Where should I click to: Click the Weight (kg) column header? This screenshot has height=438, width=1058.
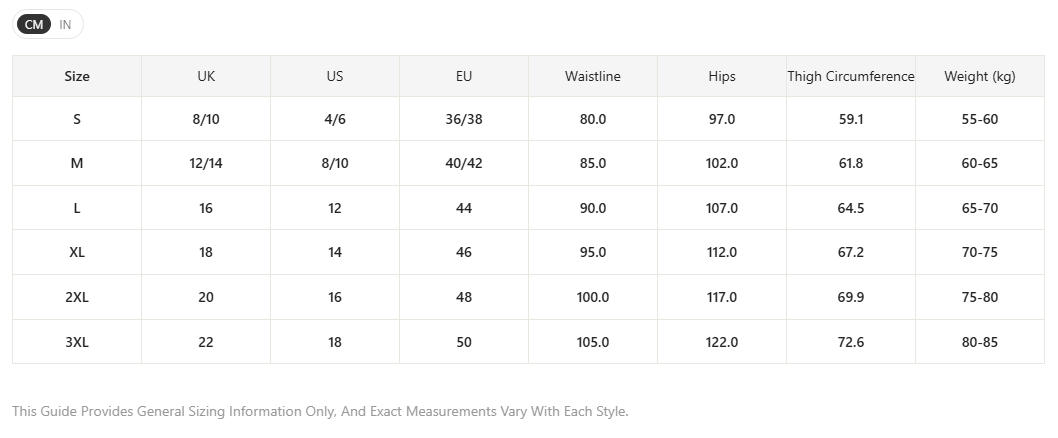(980, 76)
